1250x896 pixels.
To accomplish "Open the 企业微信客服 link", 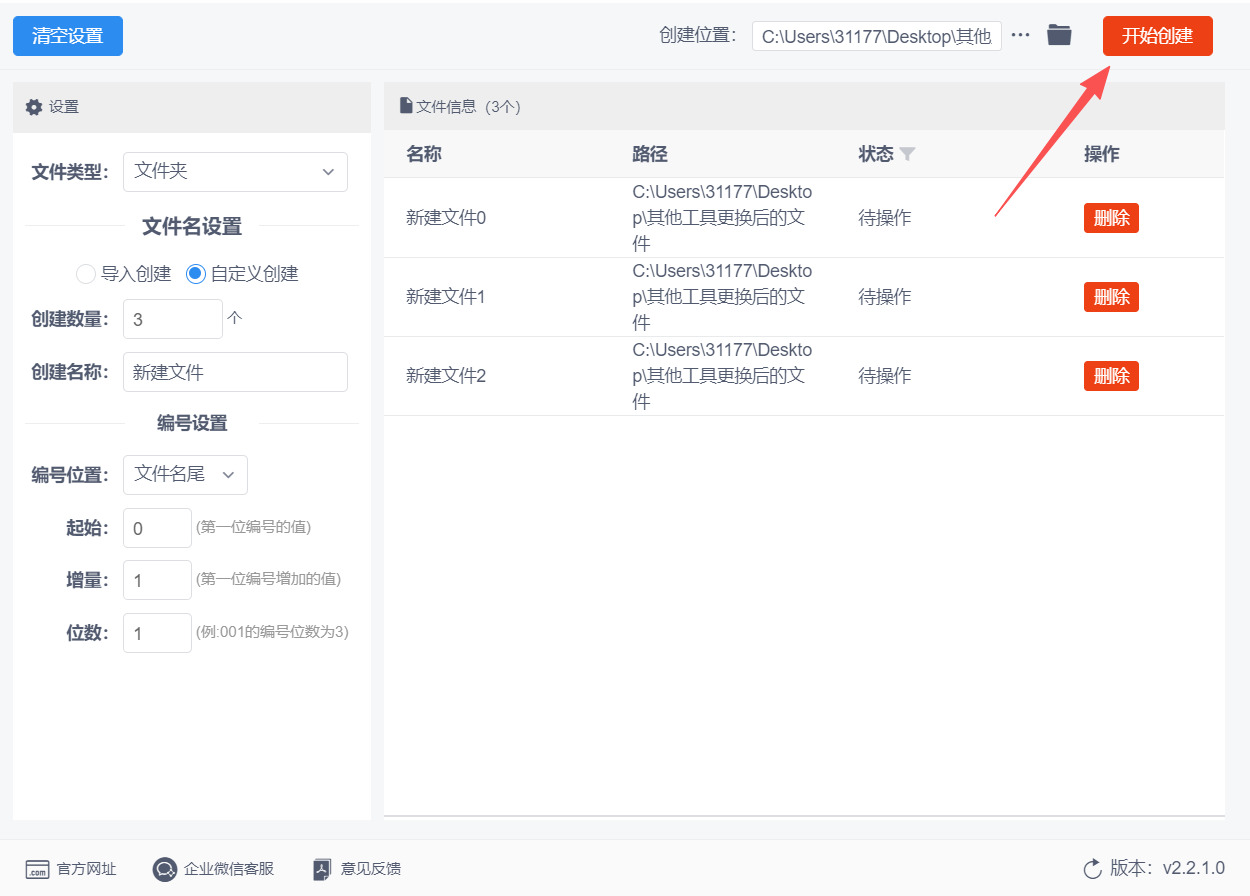I will click(x=228, y=869).
